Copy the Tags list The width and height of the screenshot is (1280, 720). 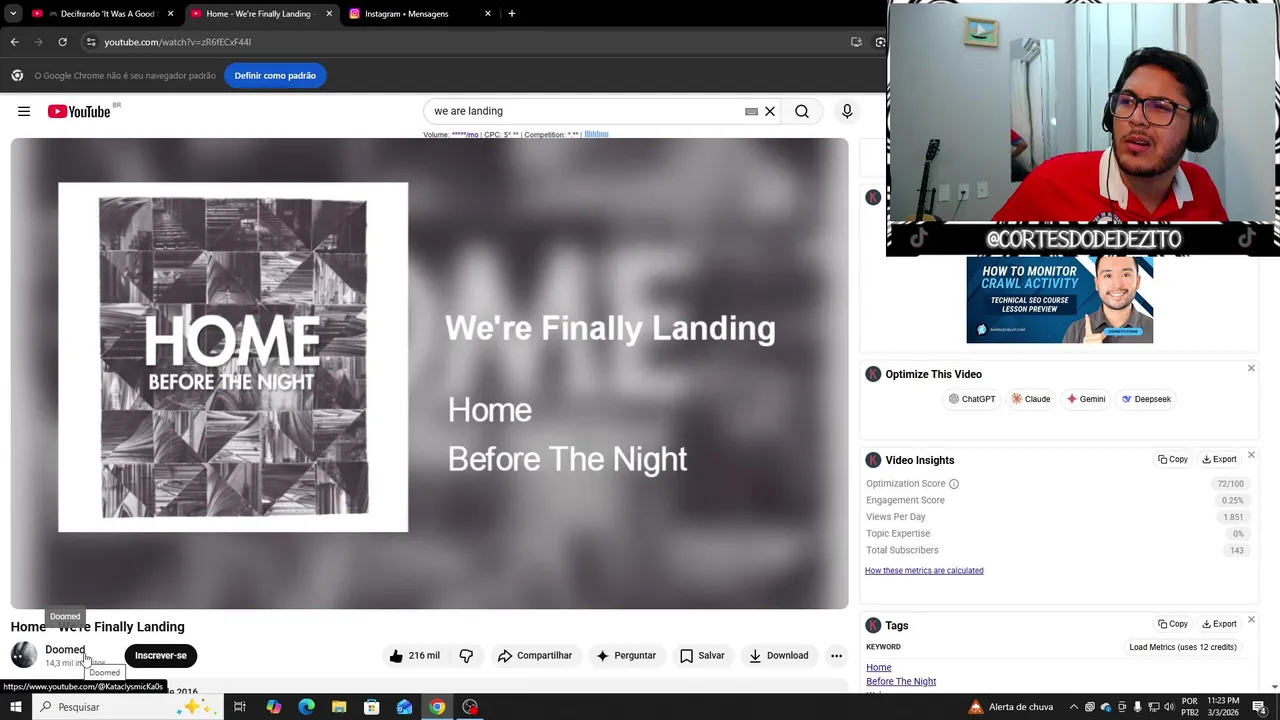1173,624
